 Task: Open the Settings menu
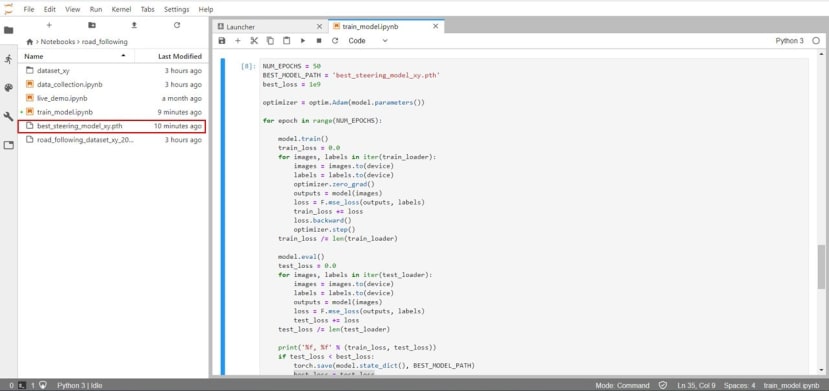[177, 9]
